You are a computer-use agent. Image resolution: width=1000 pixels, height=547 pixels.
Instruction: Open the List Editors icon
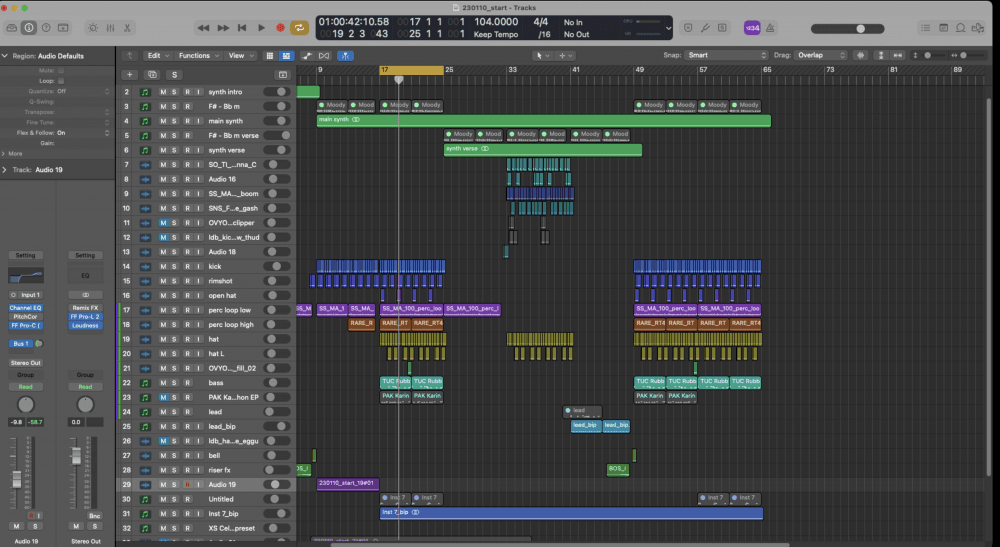pyautogui.click(x=925, y=28)
